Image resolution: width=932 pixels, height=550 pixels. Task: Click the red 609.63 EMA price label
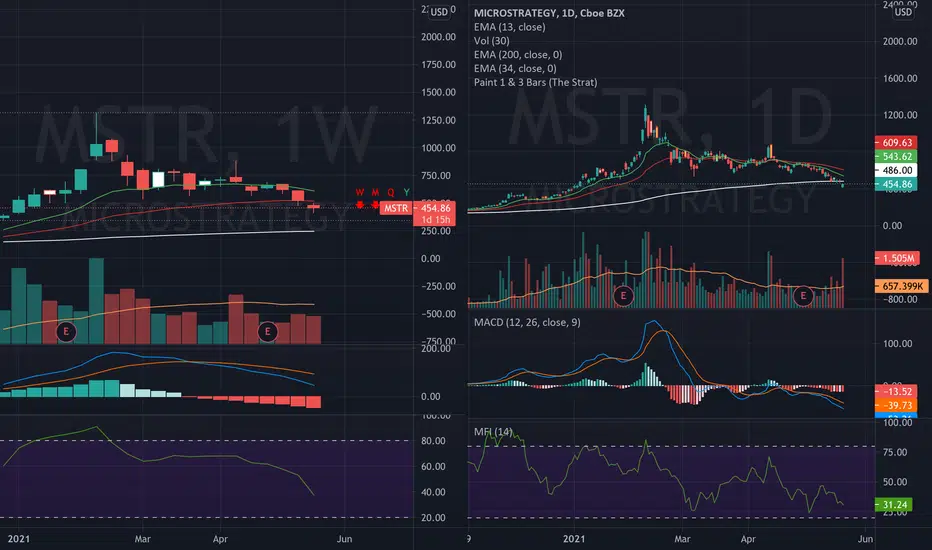[x=896, y=143]
